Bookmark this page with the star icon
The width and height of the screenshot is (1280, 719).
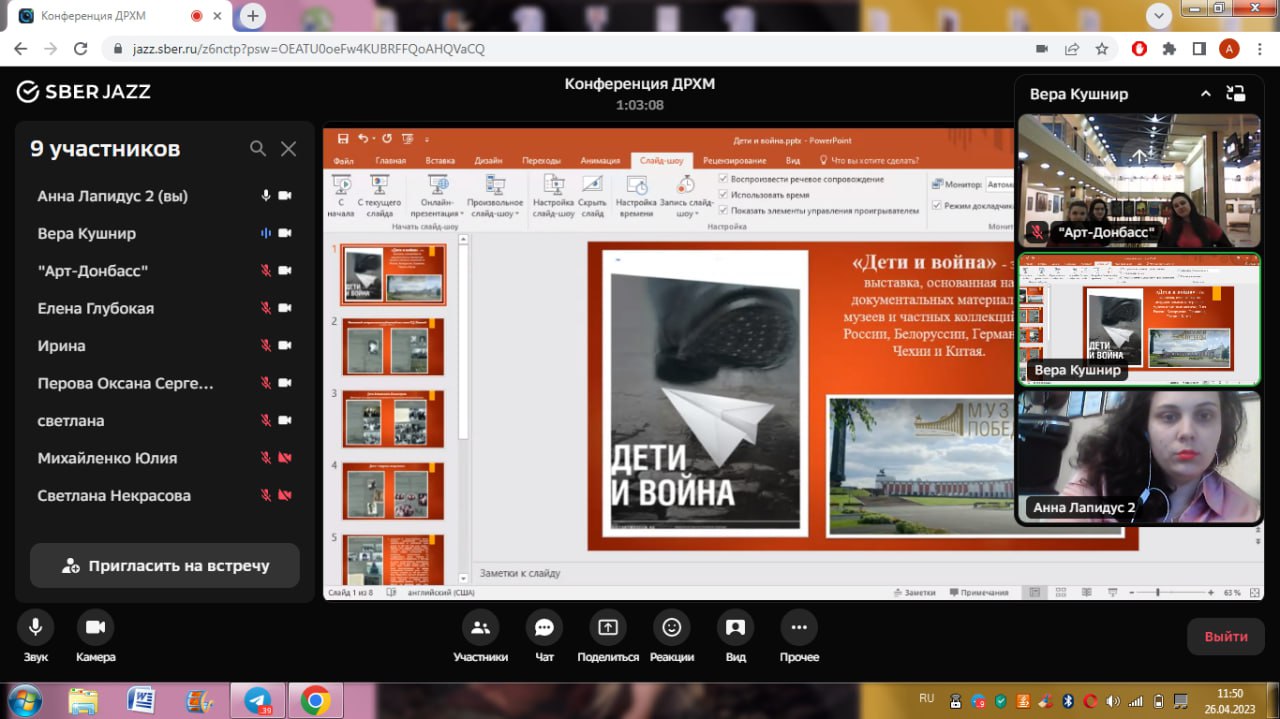point(1102,48)
